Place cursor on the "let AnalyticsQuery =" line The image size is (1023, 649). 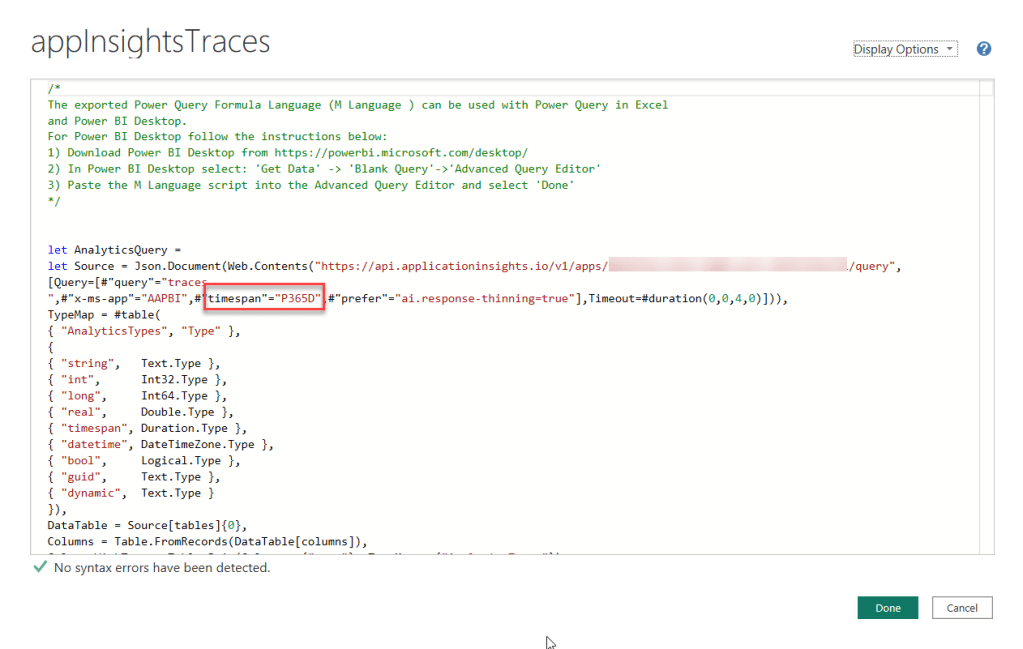point(115,250)
